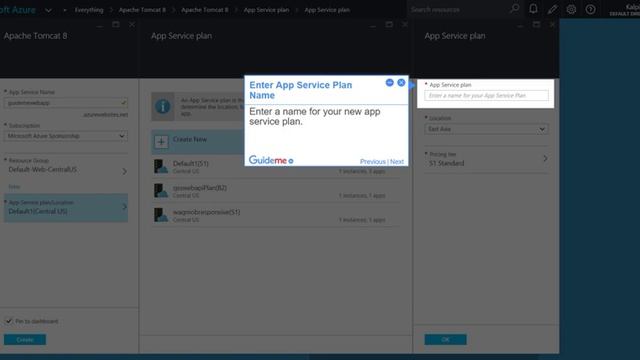Screen dimensions: 640x360
Task: Go to first Apache Tomcat 8 breadcrumb
Action: tap(142, 10)
